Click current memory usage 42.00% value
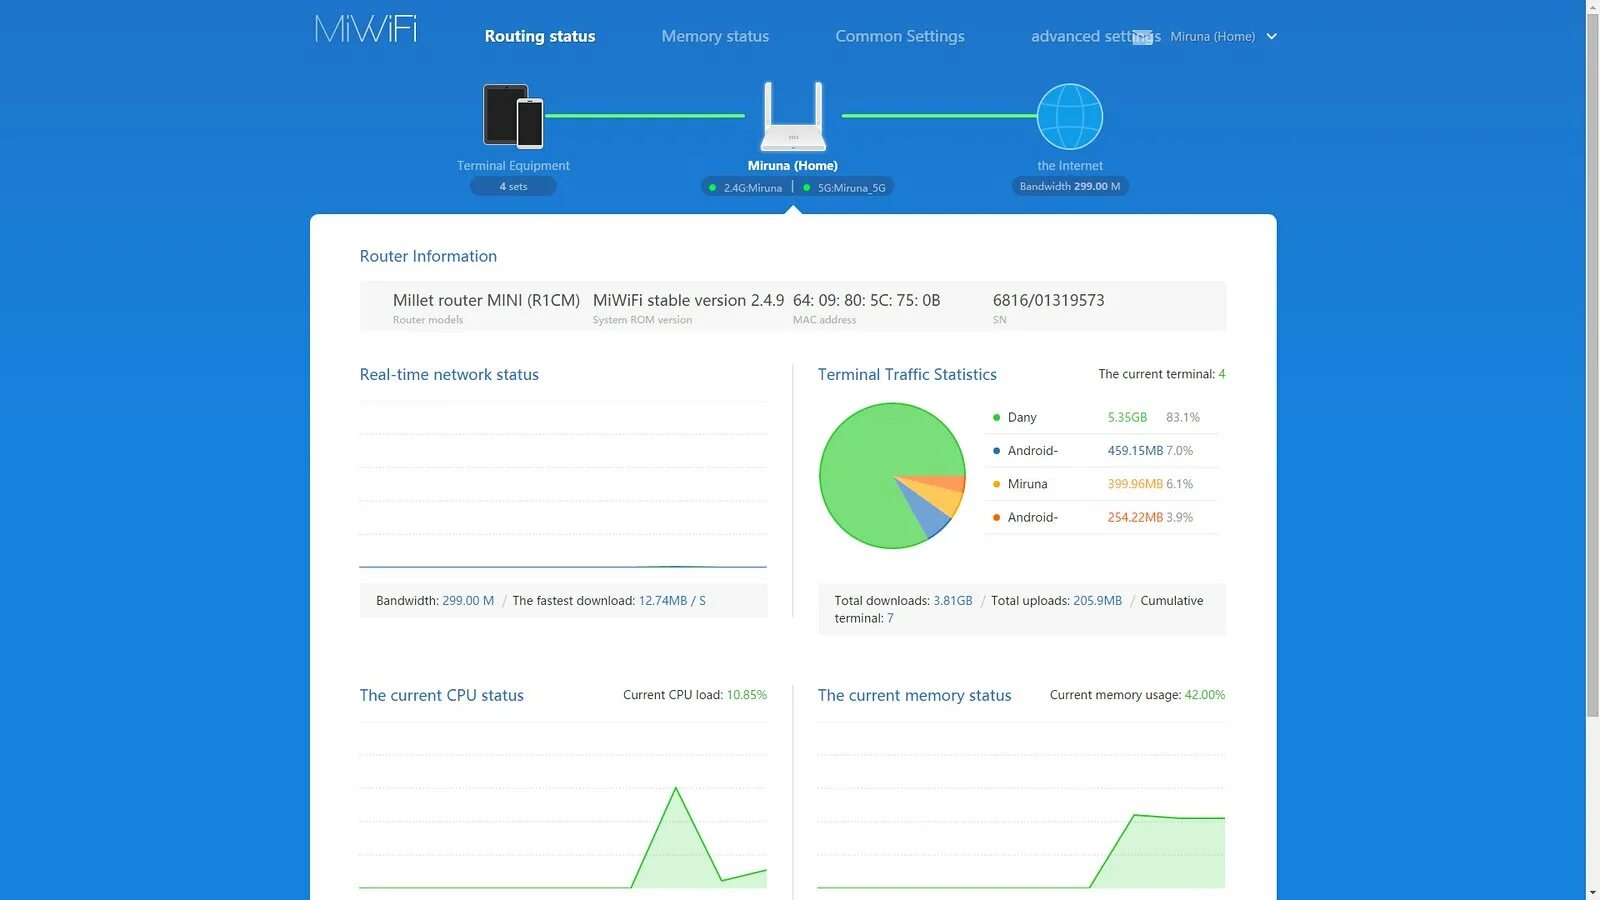 1205,695
